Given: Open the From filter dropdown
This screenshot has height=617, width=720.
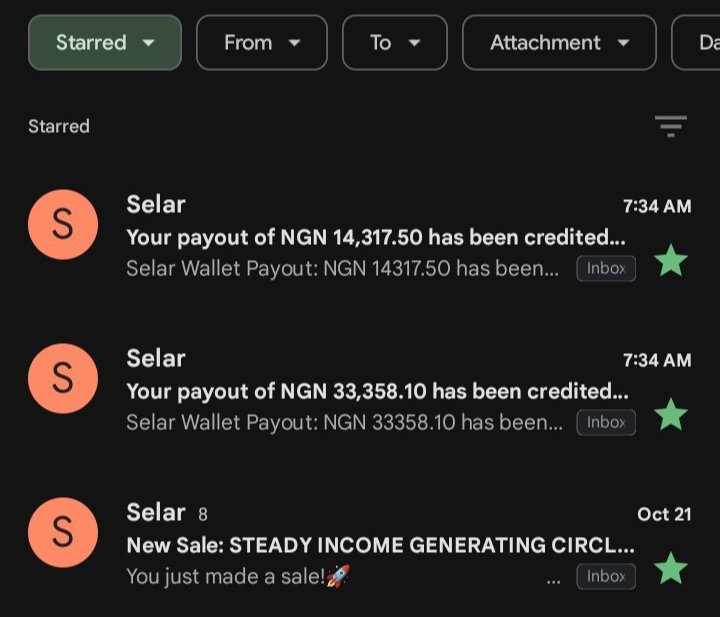Looking at the screenshot, I should pos(262,43).
